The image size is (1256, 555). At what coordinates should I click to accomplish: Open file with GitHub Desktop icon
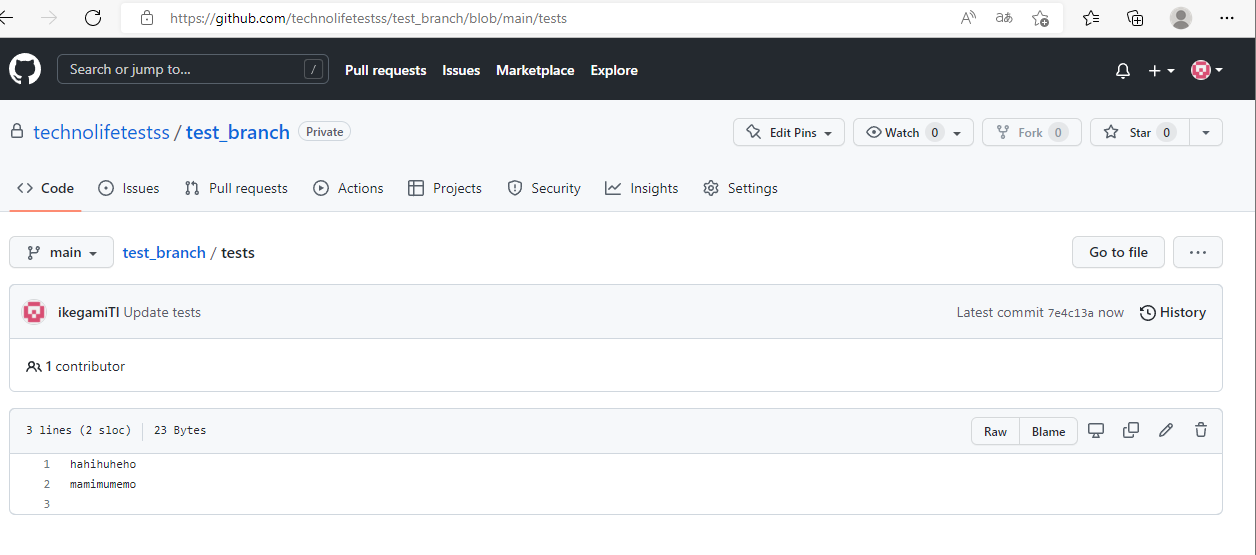tap(1096, 430)
